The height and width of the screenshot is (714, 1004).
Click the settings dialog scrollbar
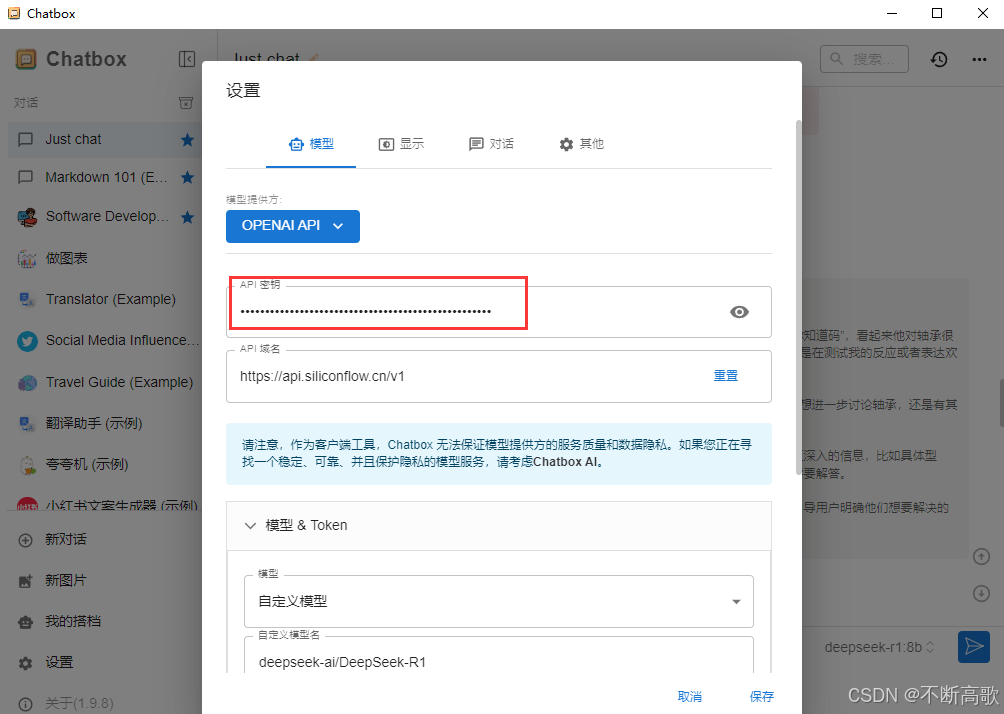pos(798,298)
